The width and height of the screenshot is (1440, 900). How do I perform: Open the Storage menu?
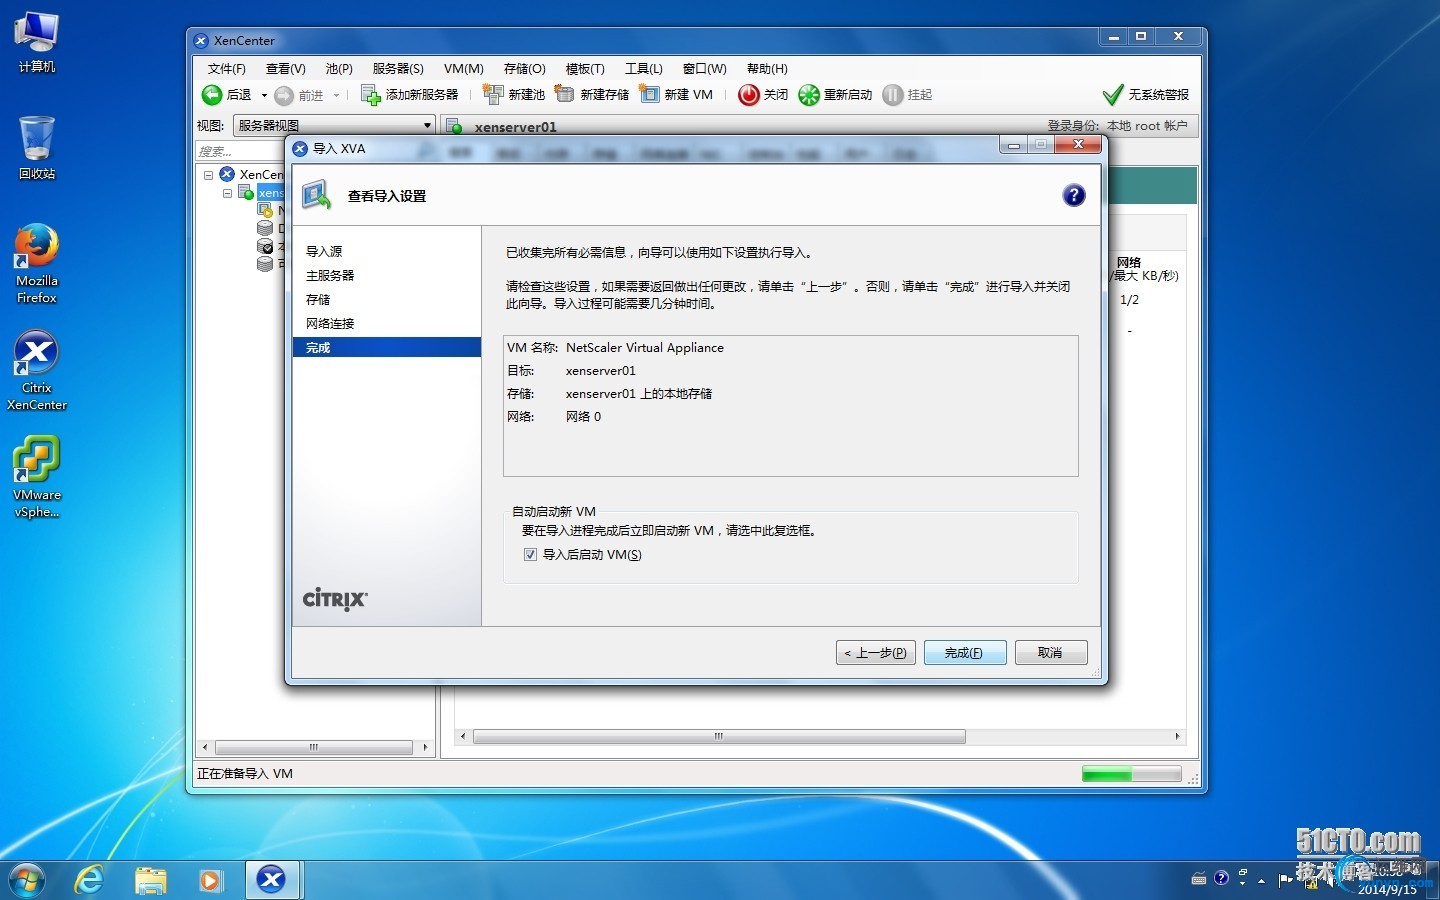[x=524, y=69]
